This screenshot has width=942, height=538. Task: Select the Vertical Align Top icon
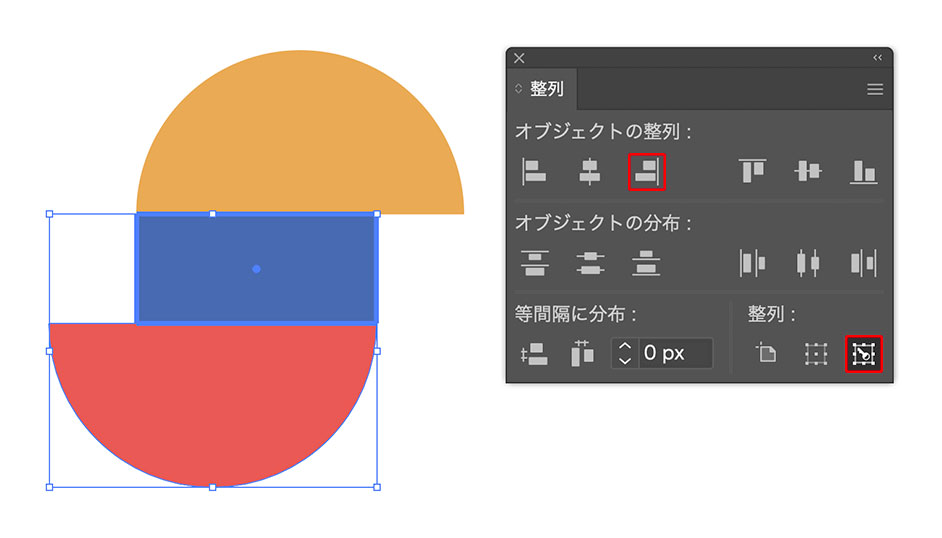[x=752, y=172]
